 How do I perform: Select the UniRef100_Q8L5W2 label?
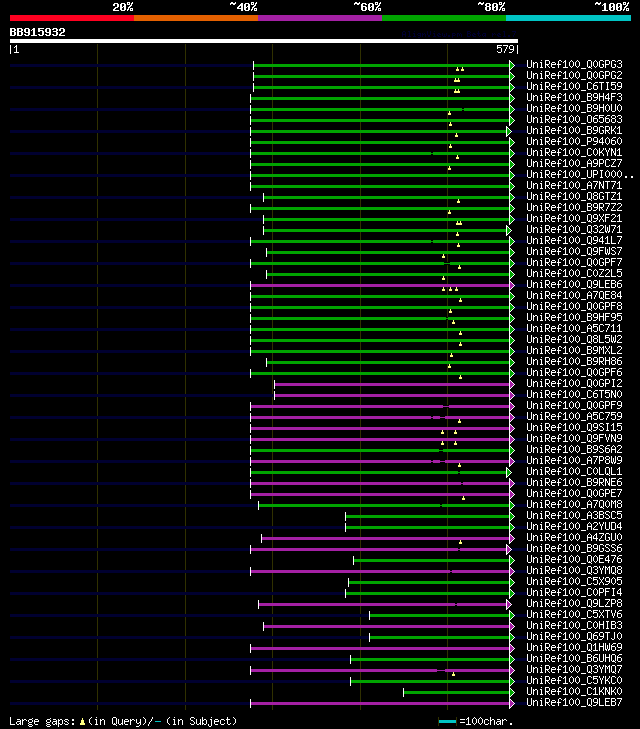pos(574,339)
